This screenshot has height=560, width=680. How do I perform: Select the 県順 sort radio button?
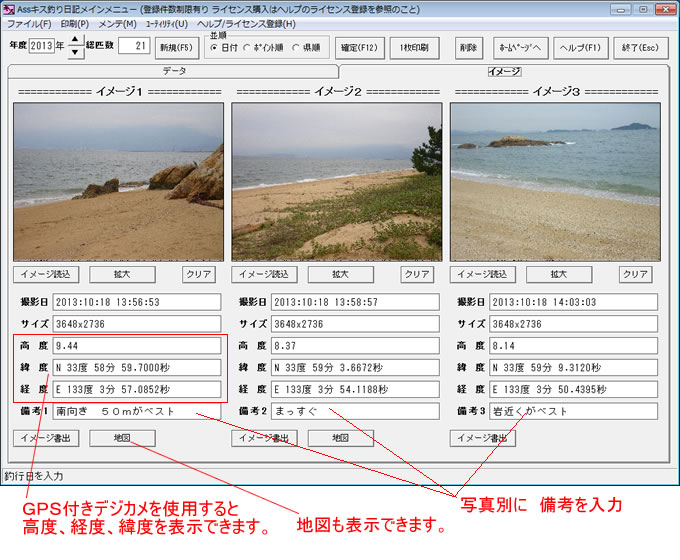[x=295, y=49]
